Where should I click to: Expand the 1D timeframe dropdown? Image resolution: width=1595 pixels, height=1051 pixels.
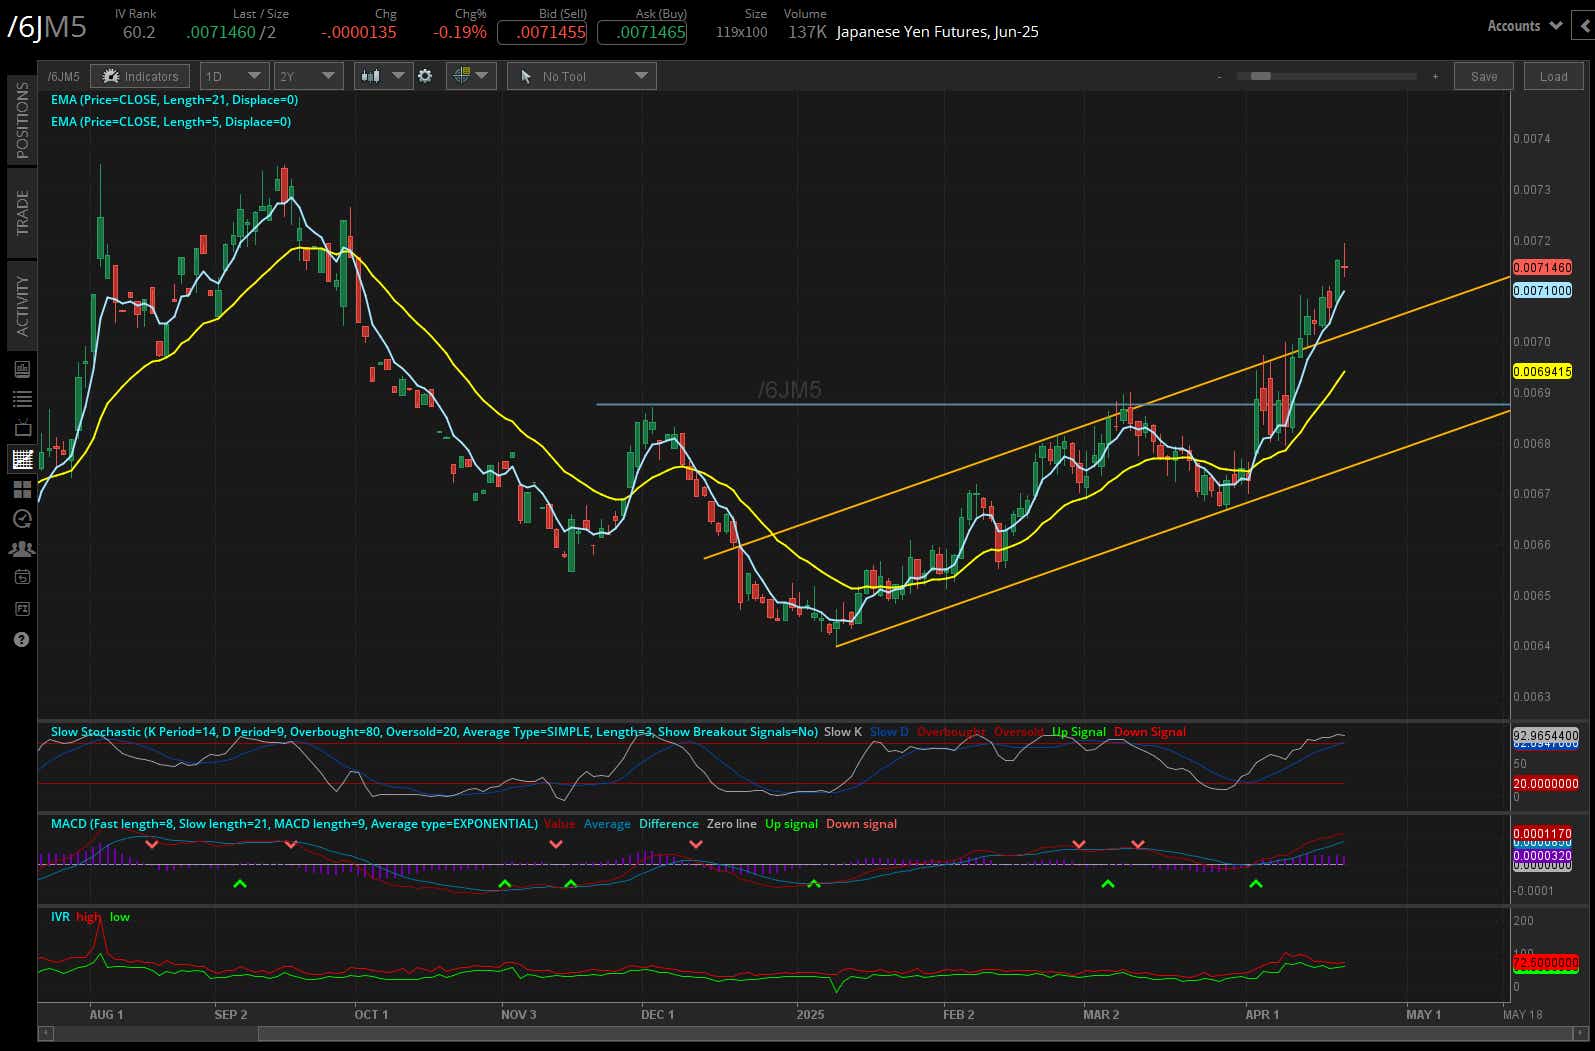click(x=234, y=76)
